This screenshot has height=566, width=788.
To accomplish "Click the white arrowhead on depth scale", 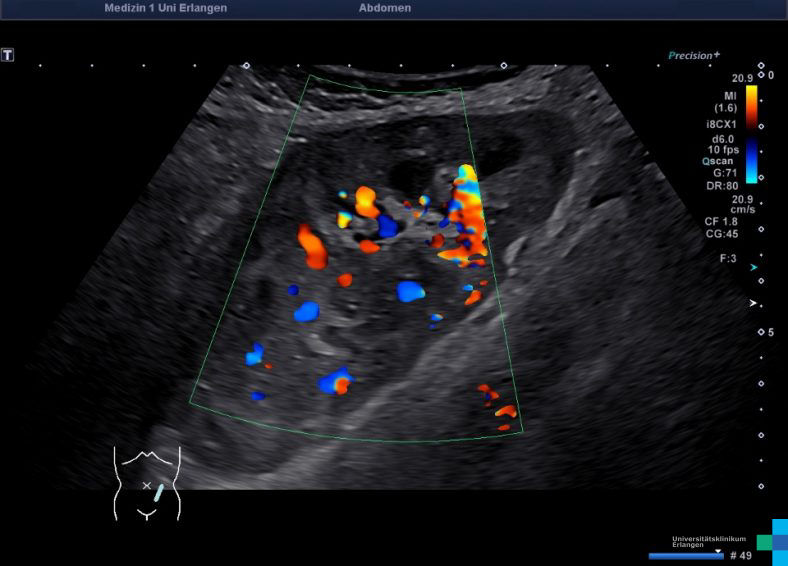I will tap(754, 302).
